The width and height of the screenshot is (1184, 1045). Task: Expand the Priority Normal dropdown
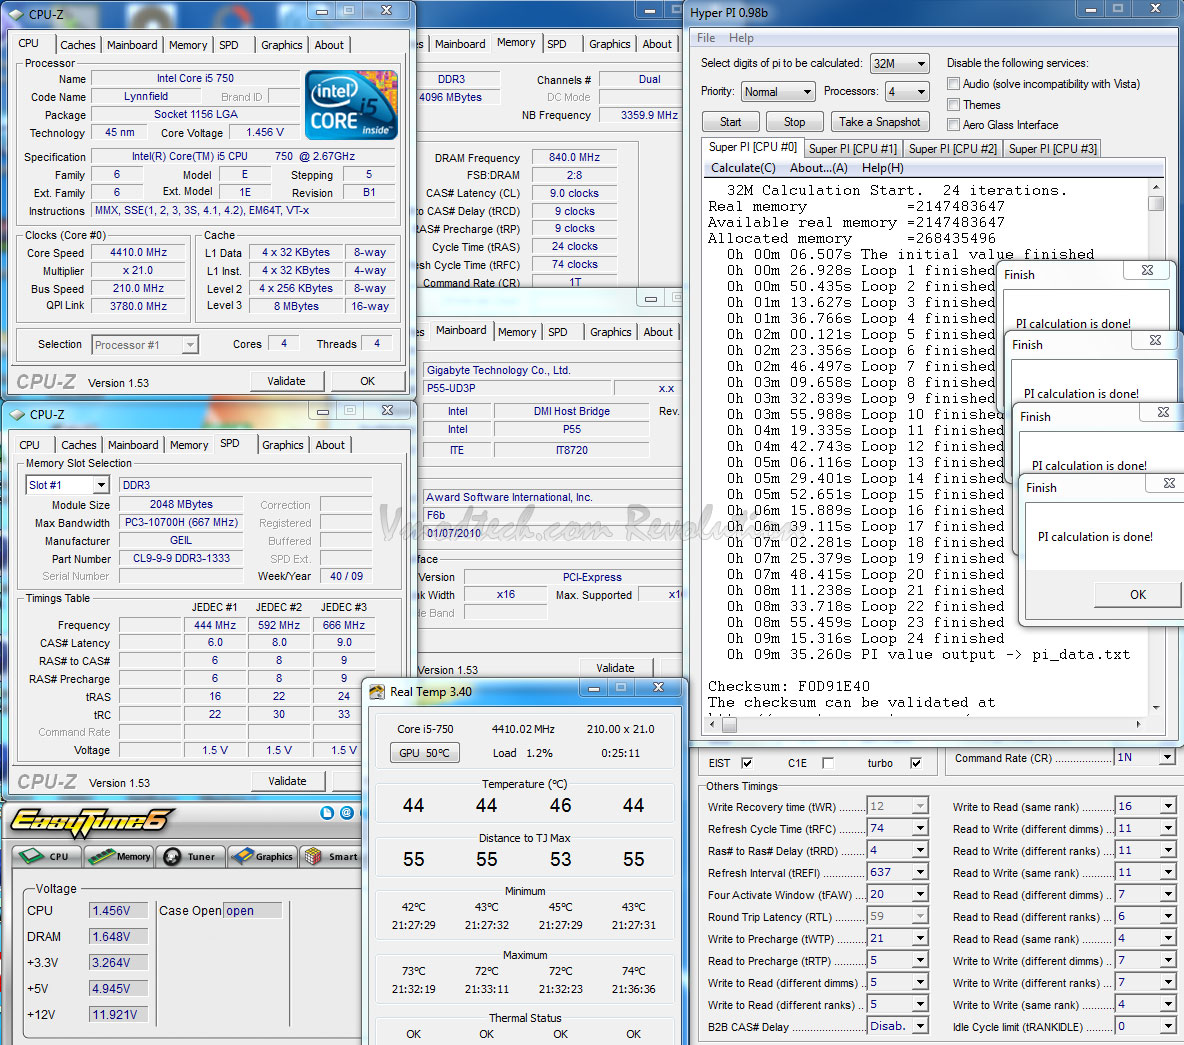[x=779, y=92]
